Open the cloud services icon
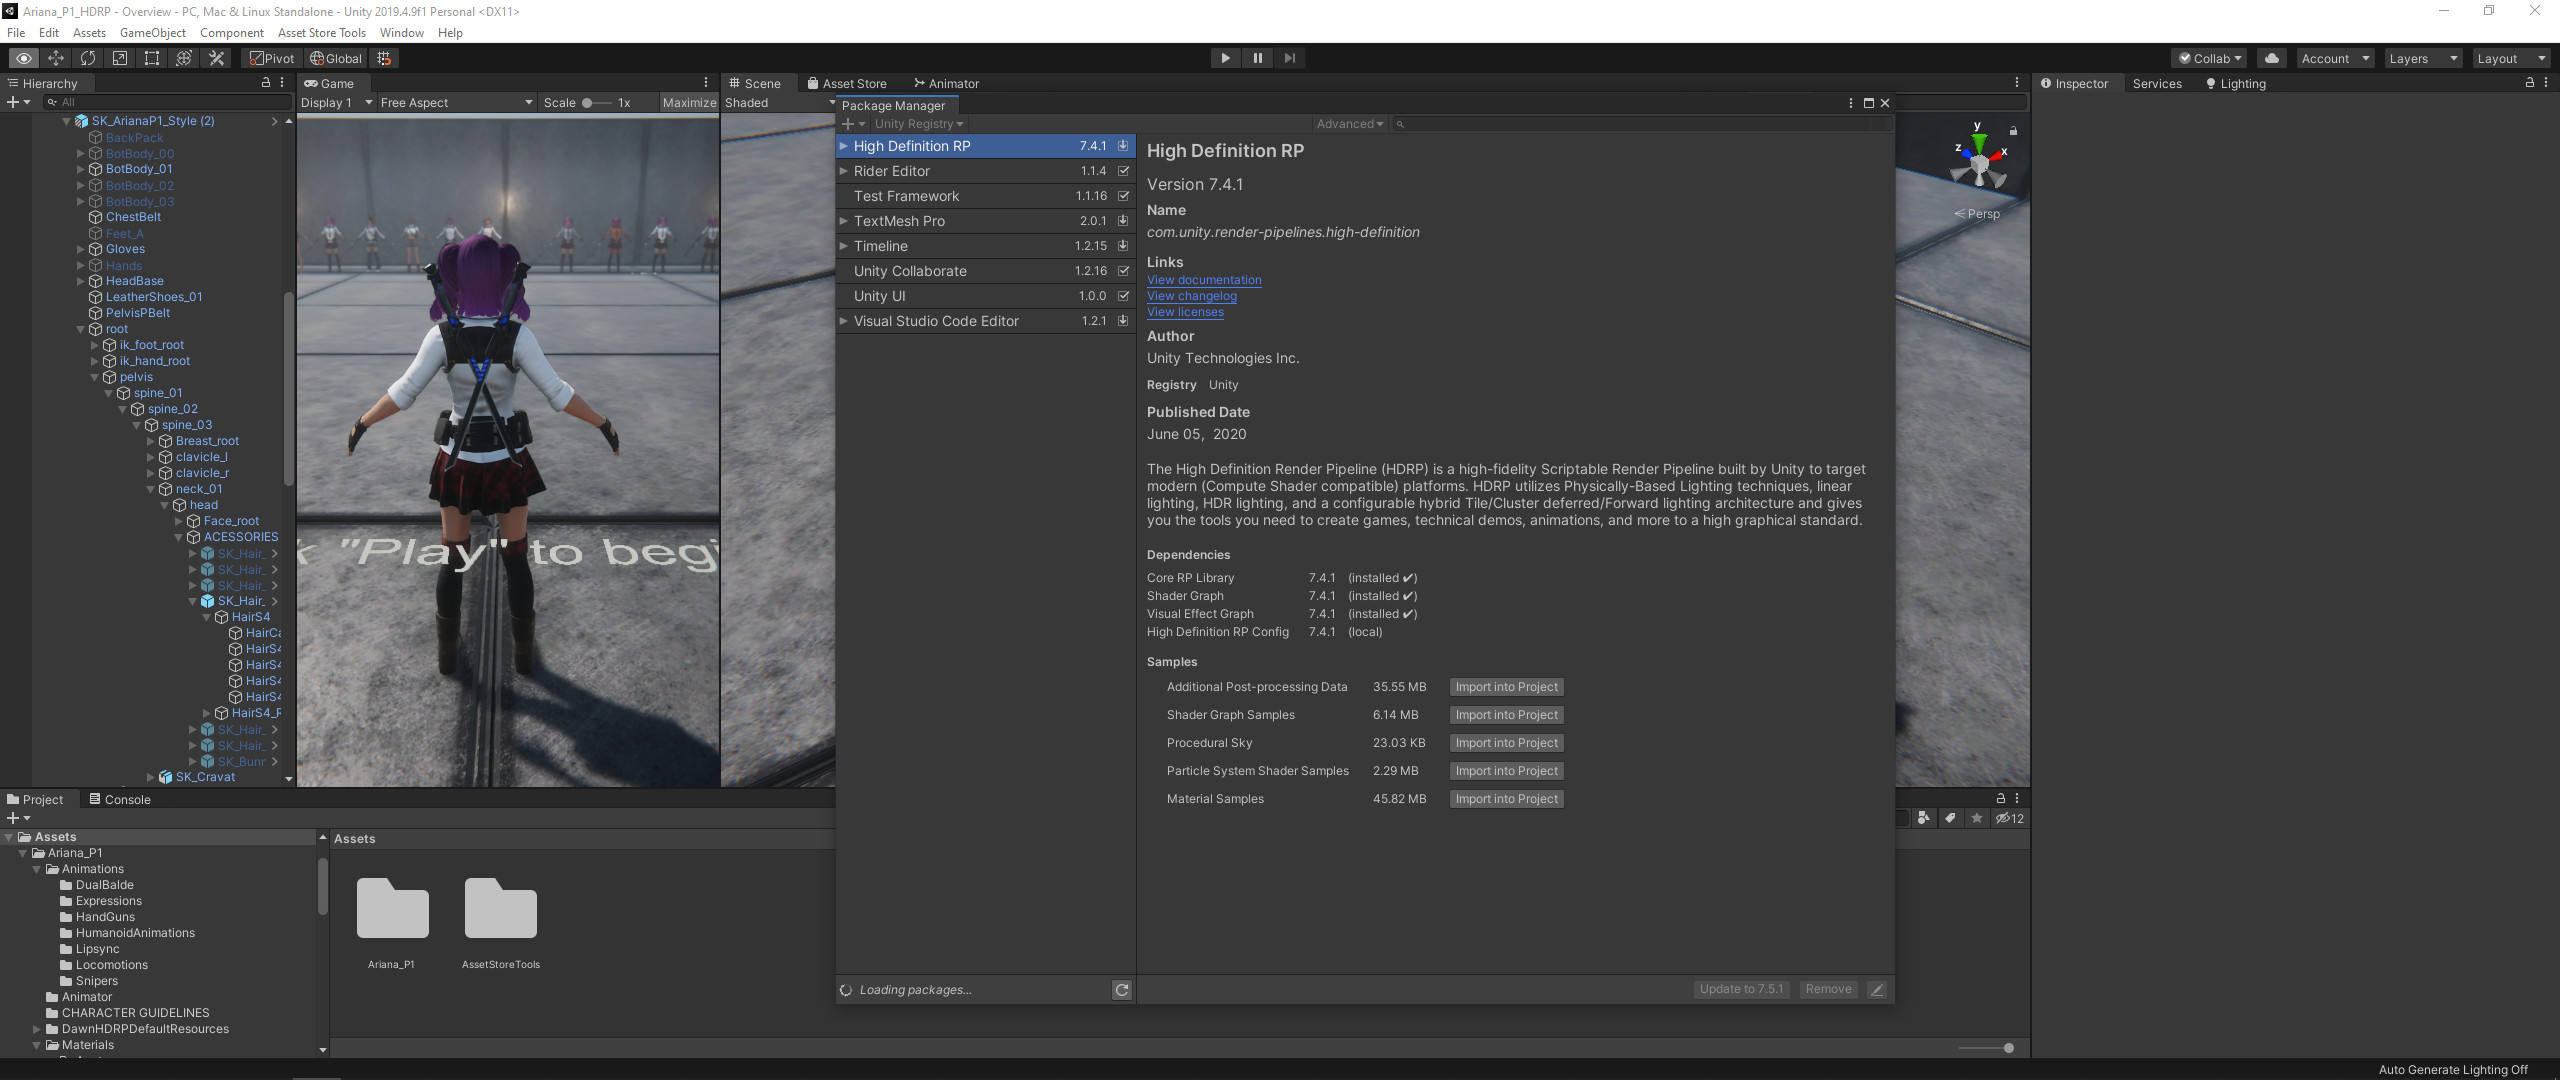 (2272, 58)
